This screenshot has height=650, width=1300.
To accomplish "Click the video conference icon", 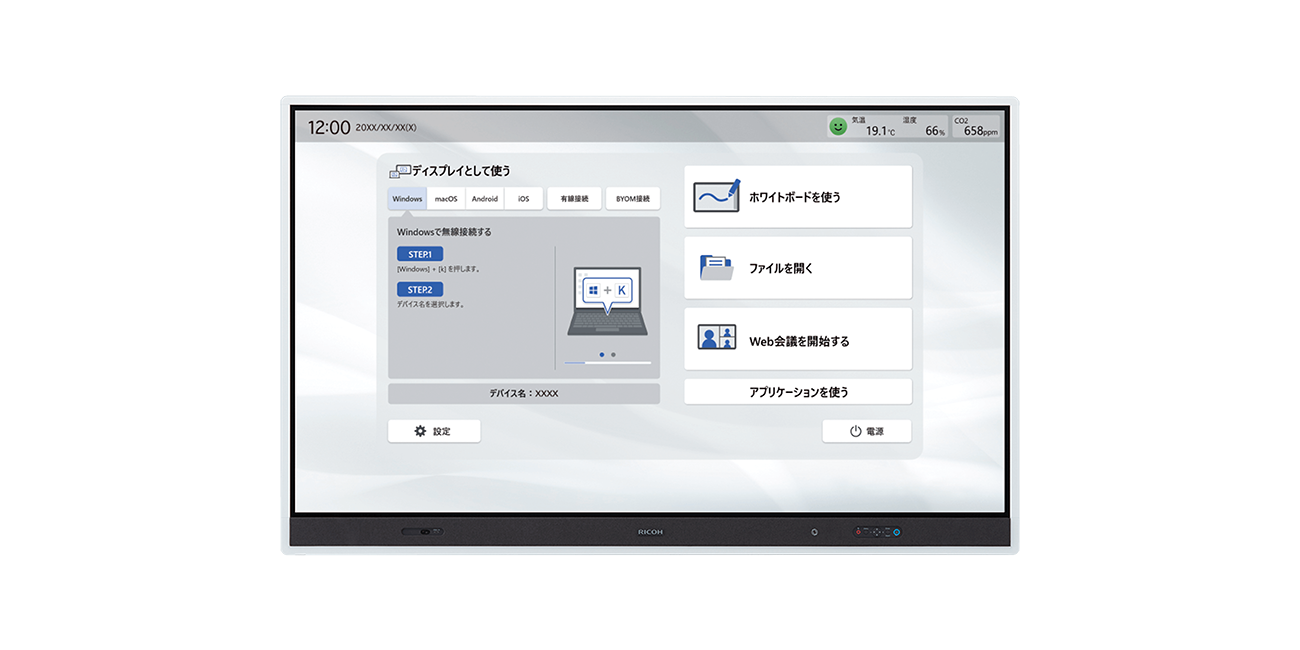I will point(716,337).
